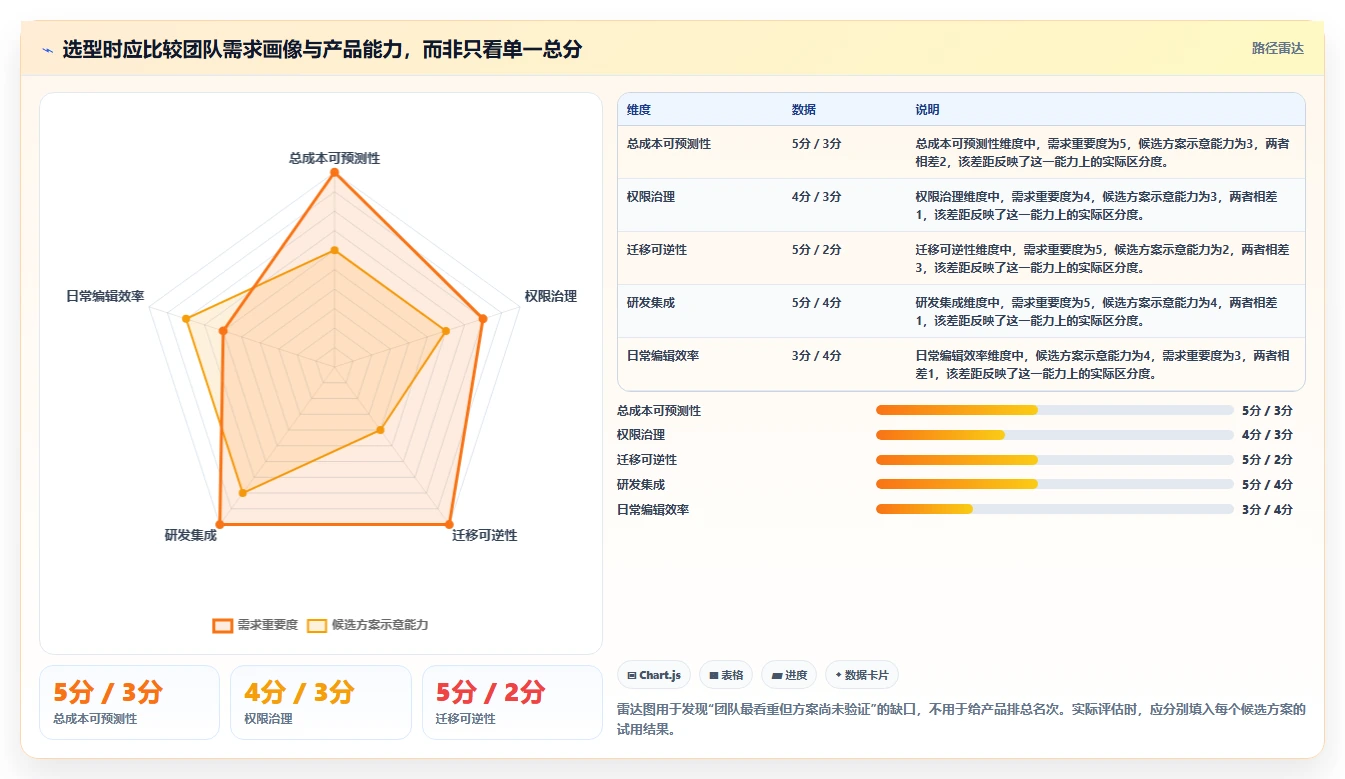Click the 进度 chip icon
1345x779 pixels.
(x=776, y=675)
